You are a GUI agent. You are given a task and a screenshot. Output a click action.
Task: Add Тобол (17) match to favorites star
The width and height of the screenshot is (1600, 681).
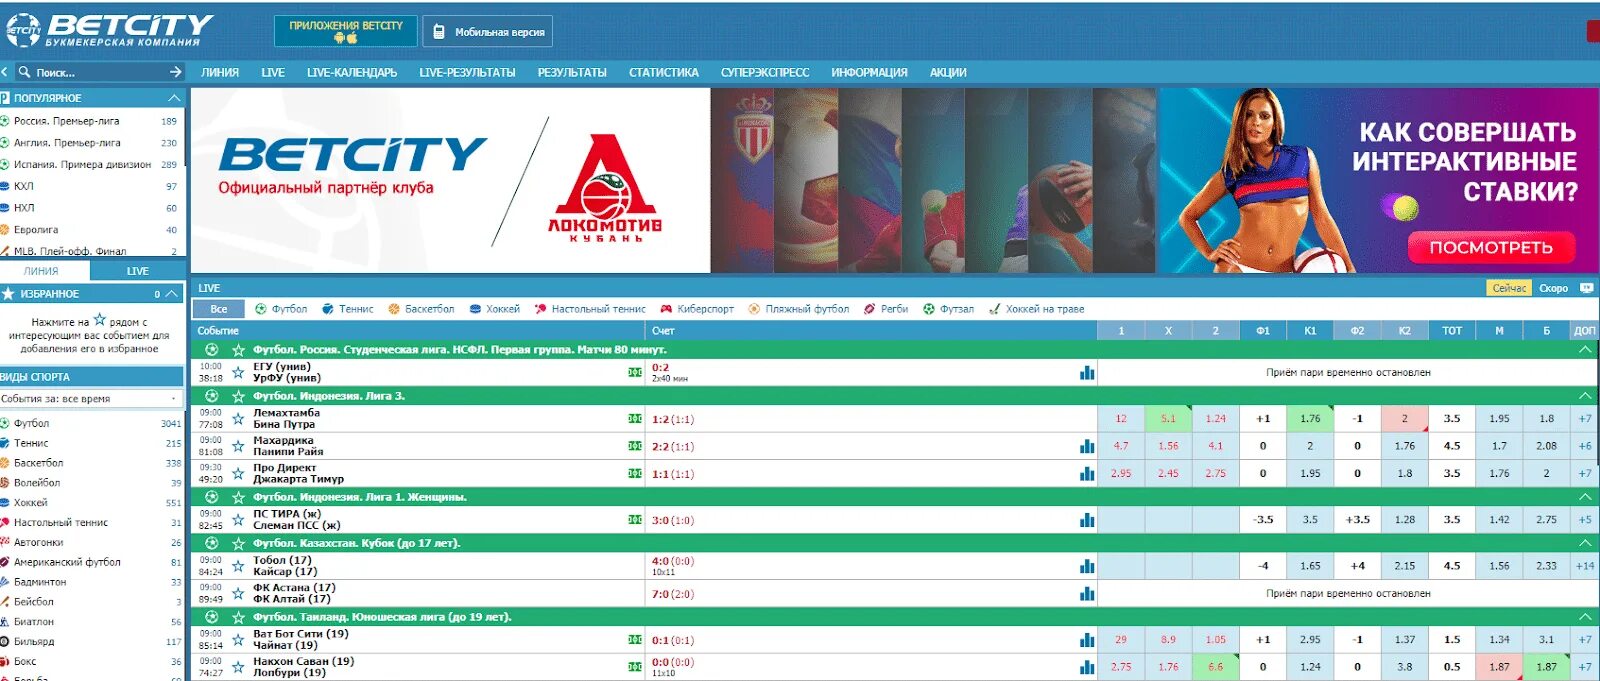click(x=238, y=566)
